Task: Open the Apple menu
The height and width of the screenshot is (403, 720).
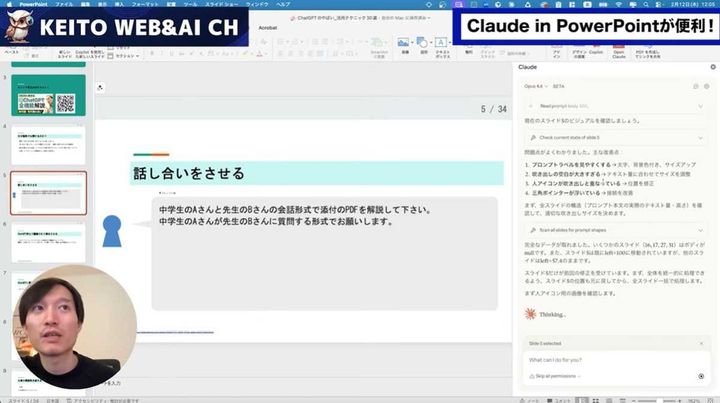Action: tap(9, 4)
